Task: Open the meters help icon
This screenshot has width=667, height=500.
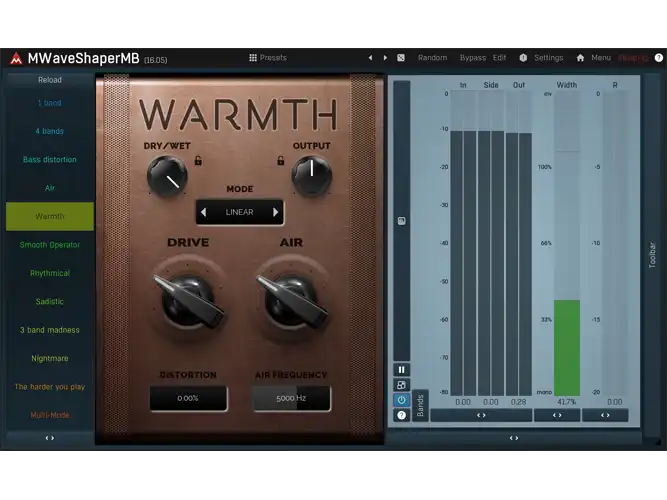Action: point(401,415)
